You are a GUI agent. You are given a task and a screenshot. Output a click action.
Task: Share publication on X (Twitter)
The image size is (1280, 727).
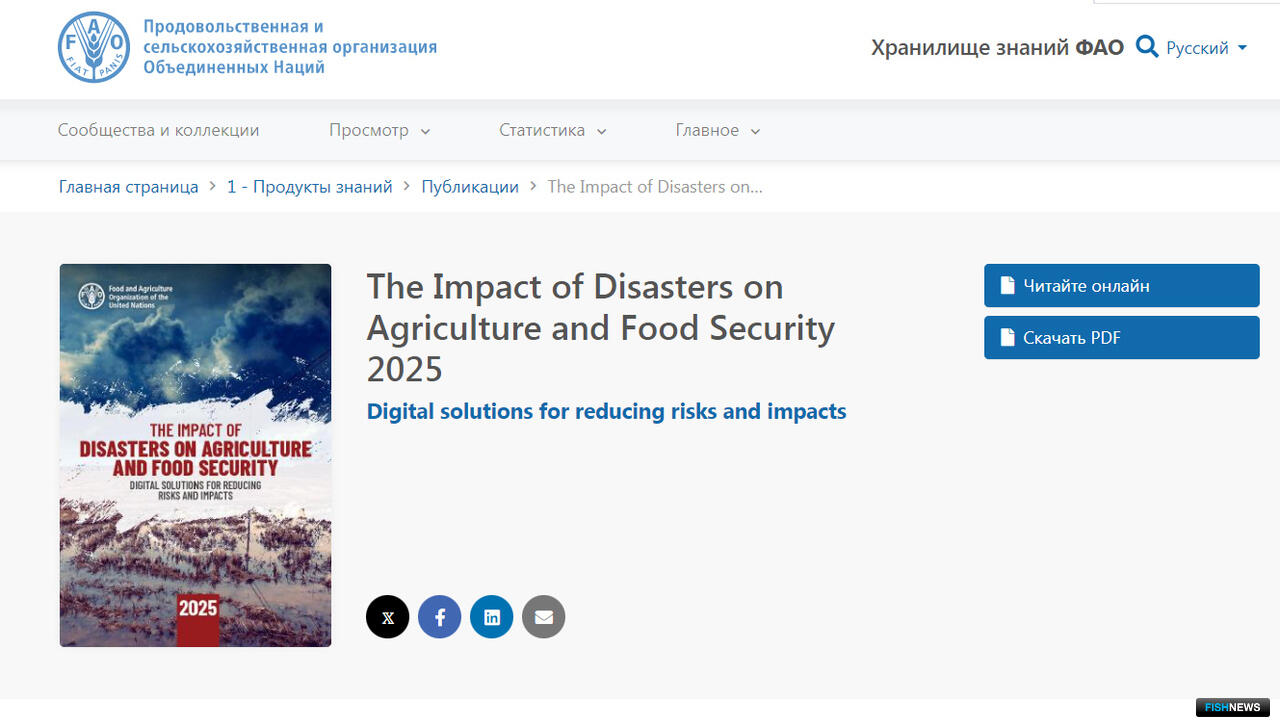388,617
